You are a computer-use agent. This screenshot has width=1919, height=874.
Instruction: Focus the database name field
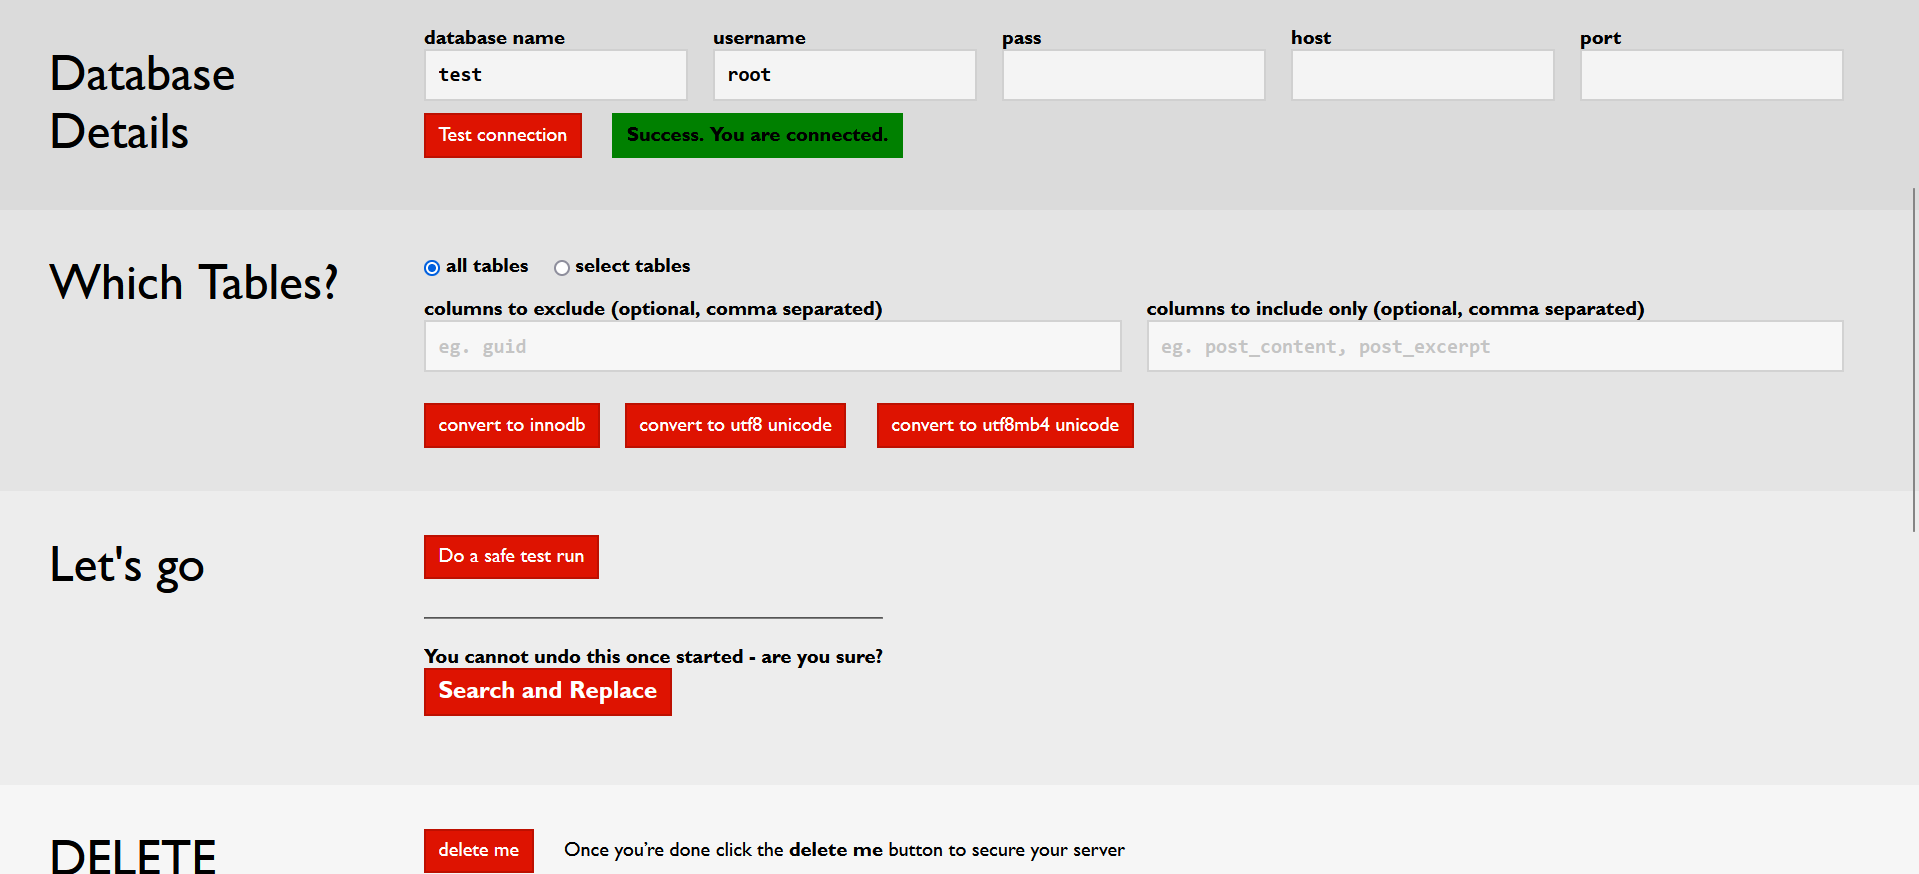pos(555,75)
